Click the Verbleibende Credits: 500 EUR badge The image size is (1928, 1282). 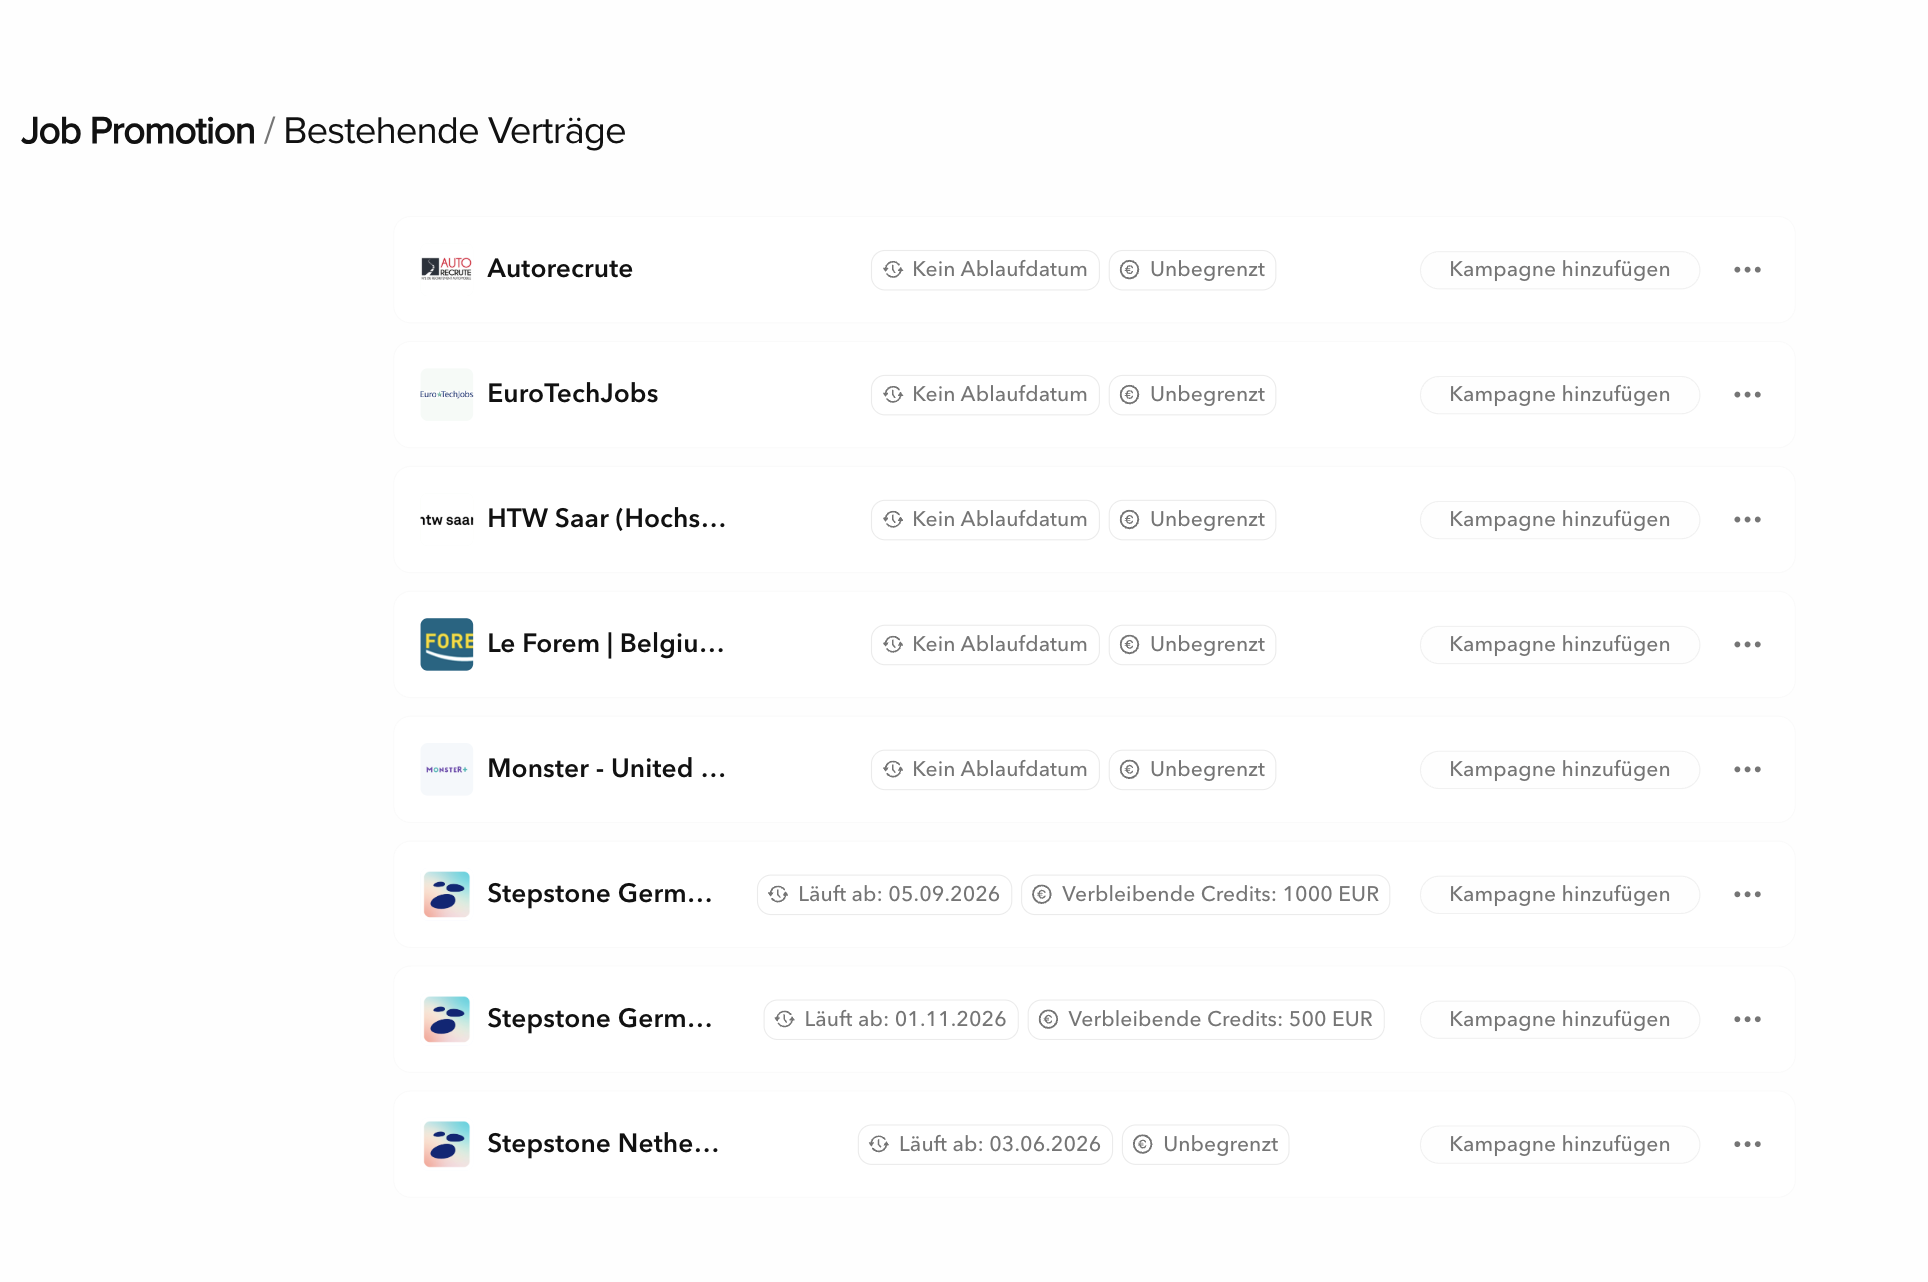[x=1206, y=1020]
